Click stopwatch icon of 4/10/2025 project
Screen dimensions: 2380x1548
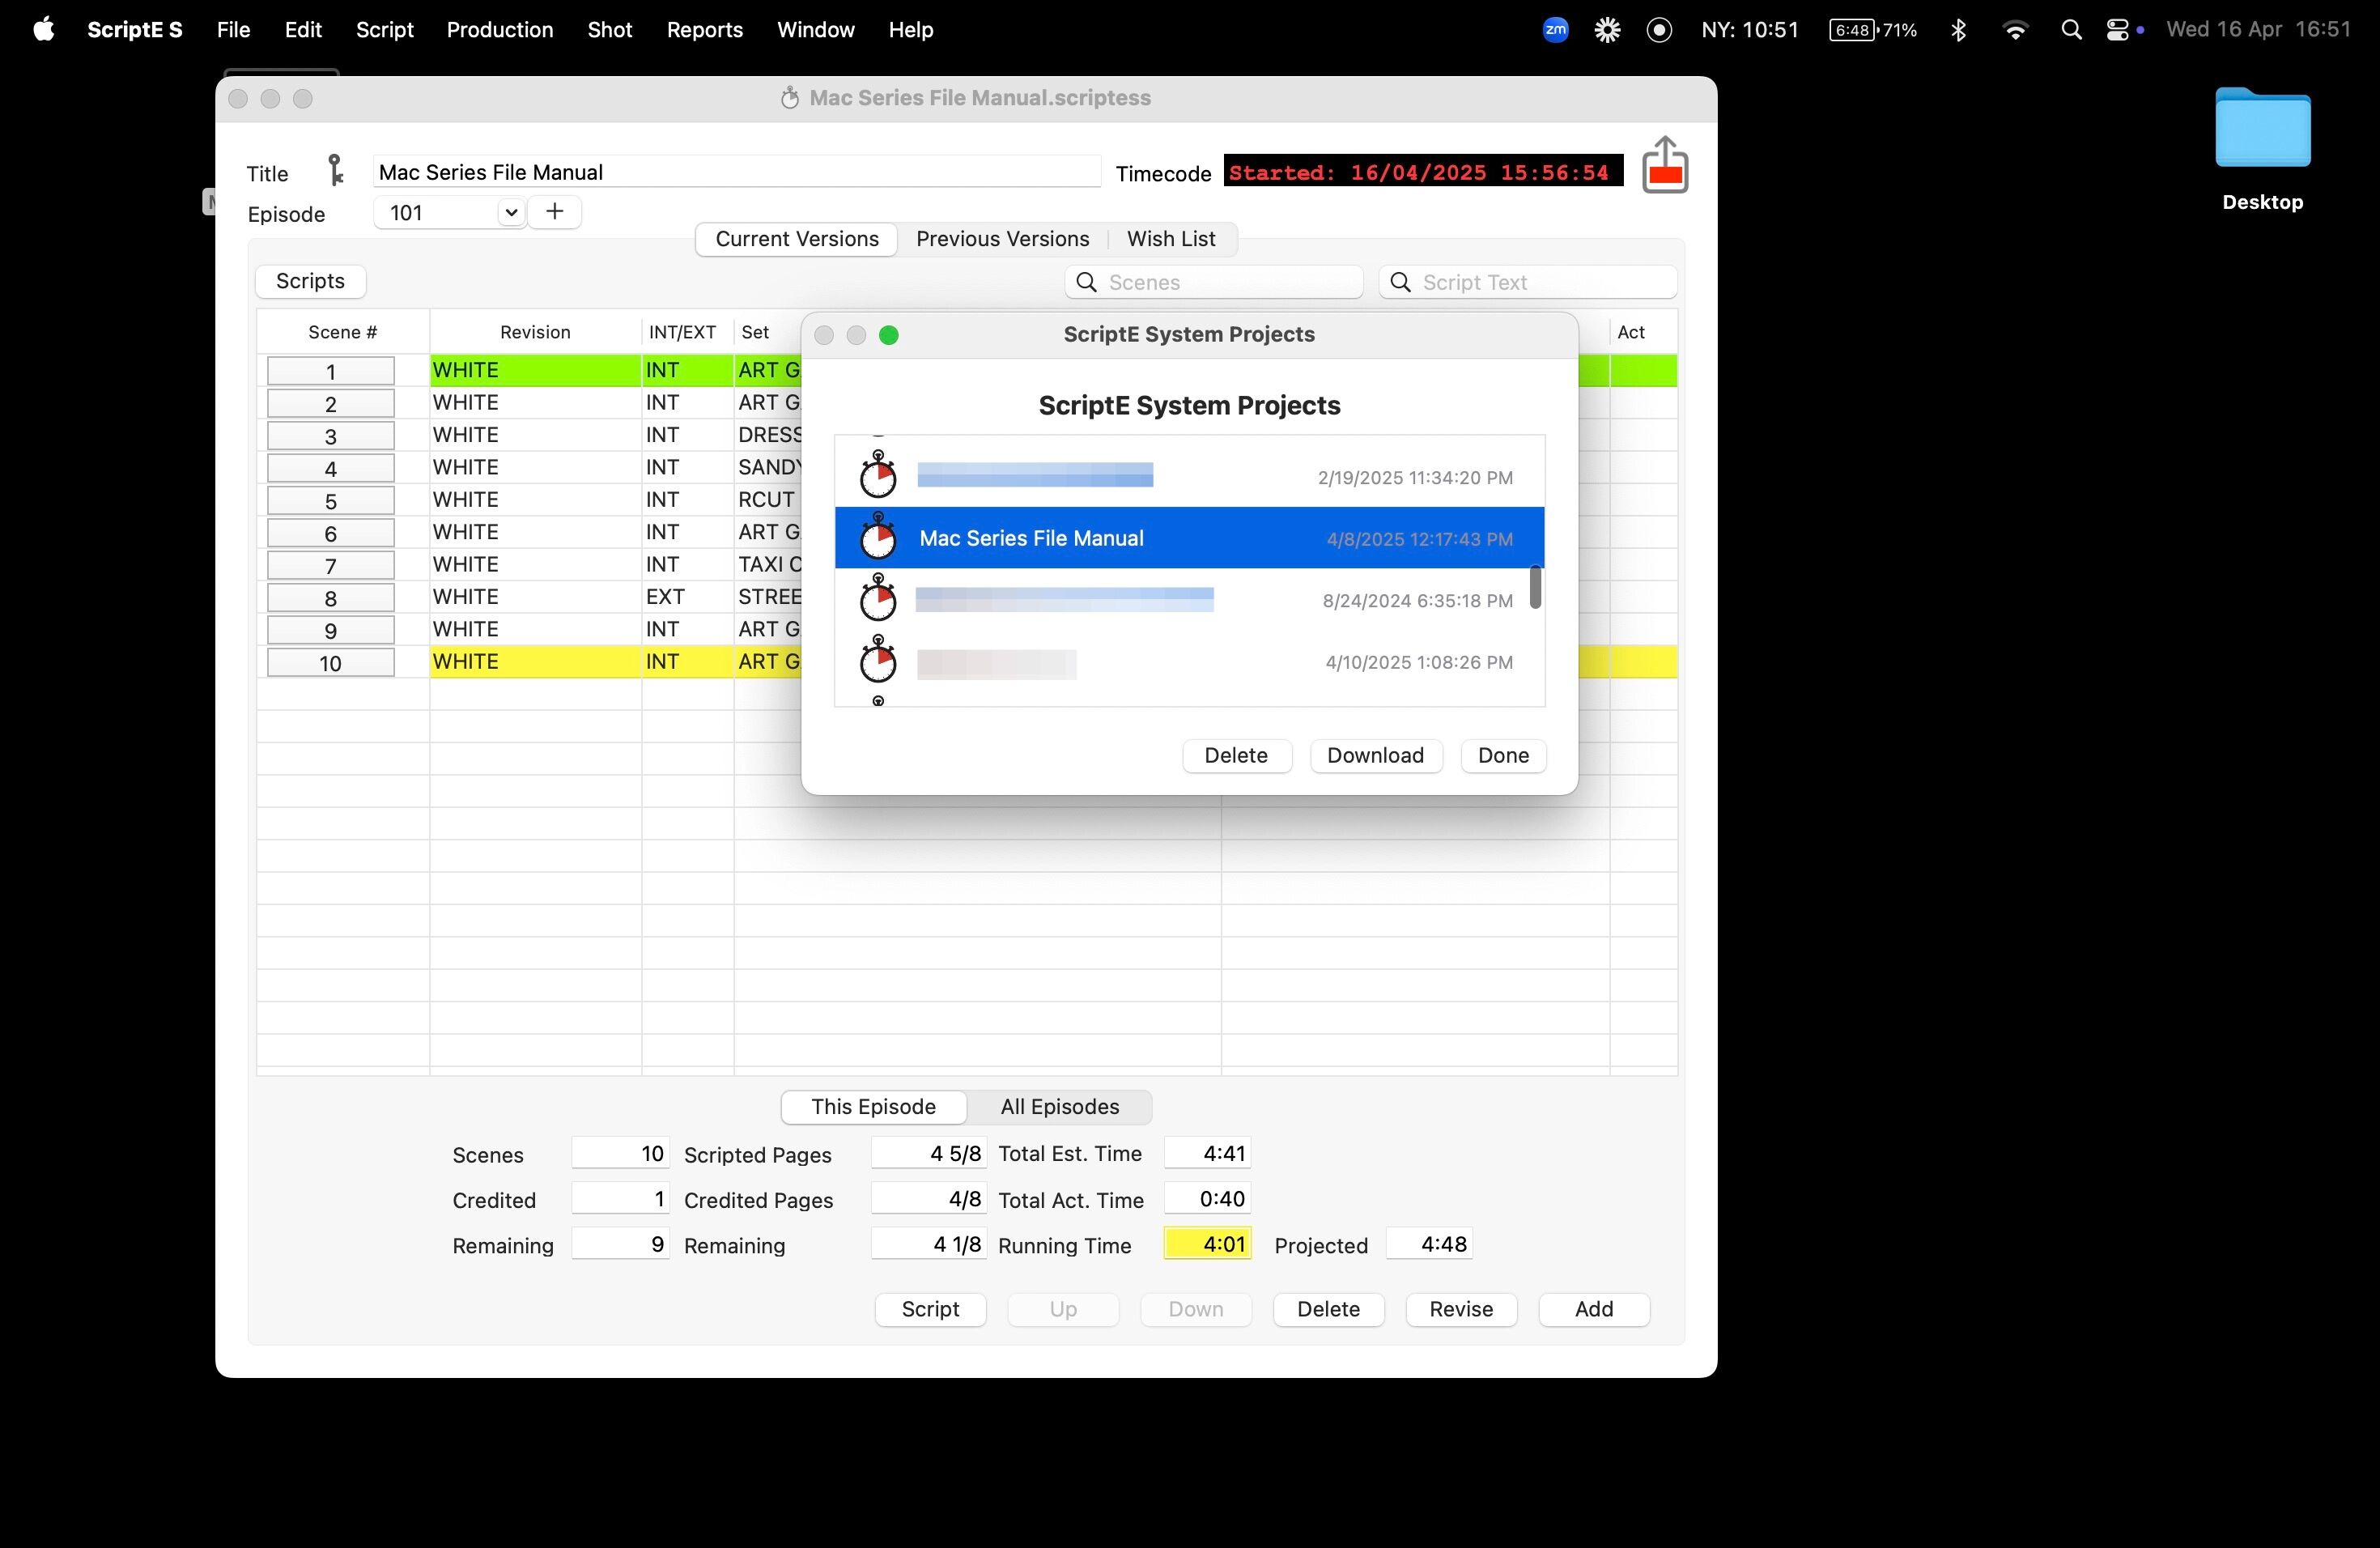click(x=878, y=661)
